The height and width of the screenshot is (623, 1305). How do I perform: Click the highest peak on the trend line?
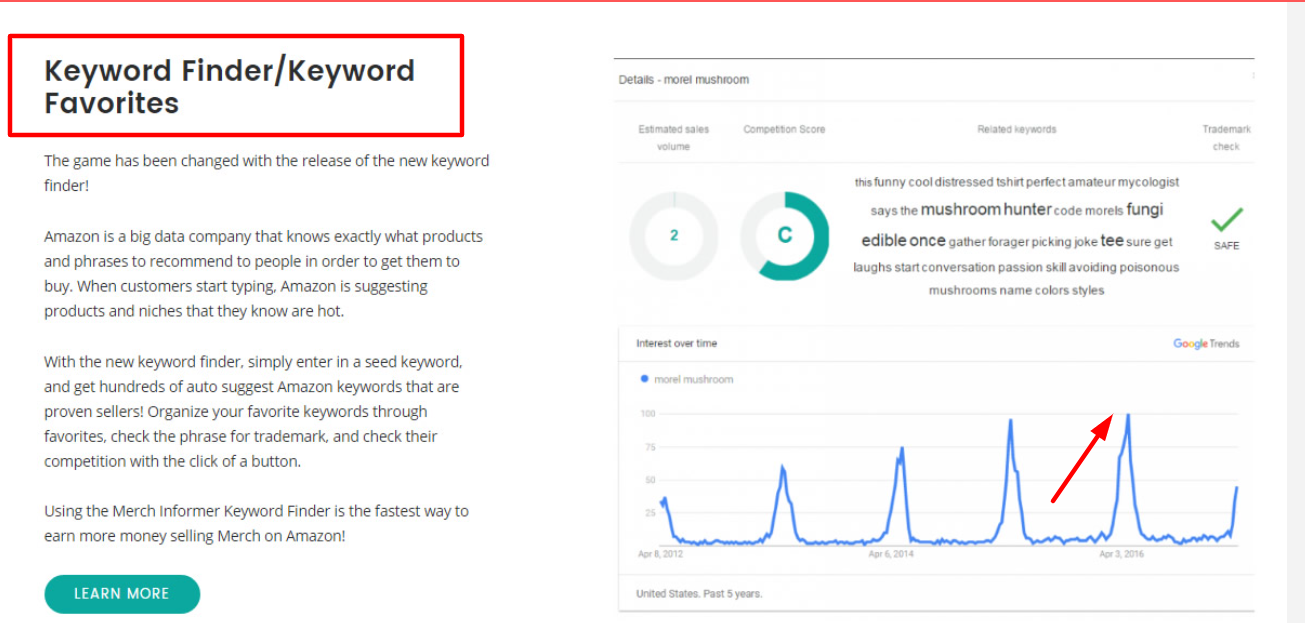[x=1128, y=415]
